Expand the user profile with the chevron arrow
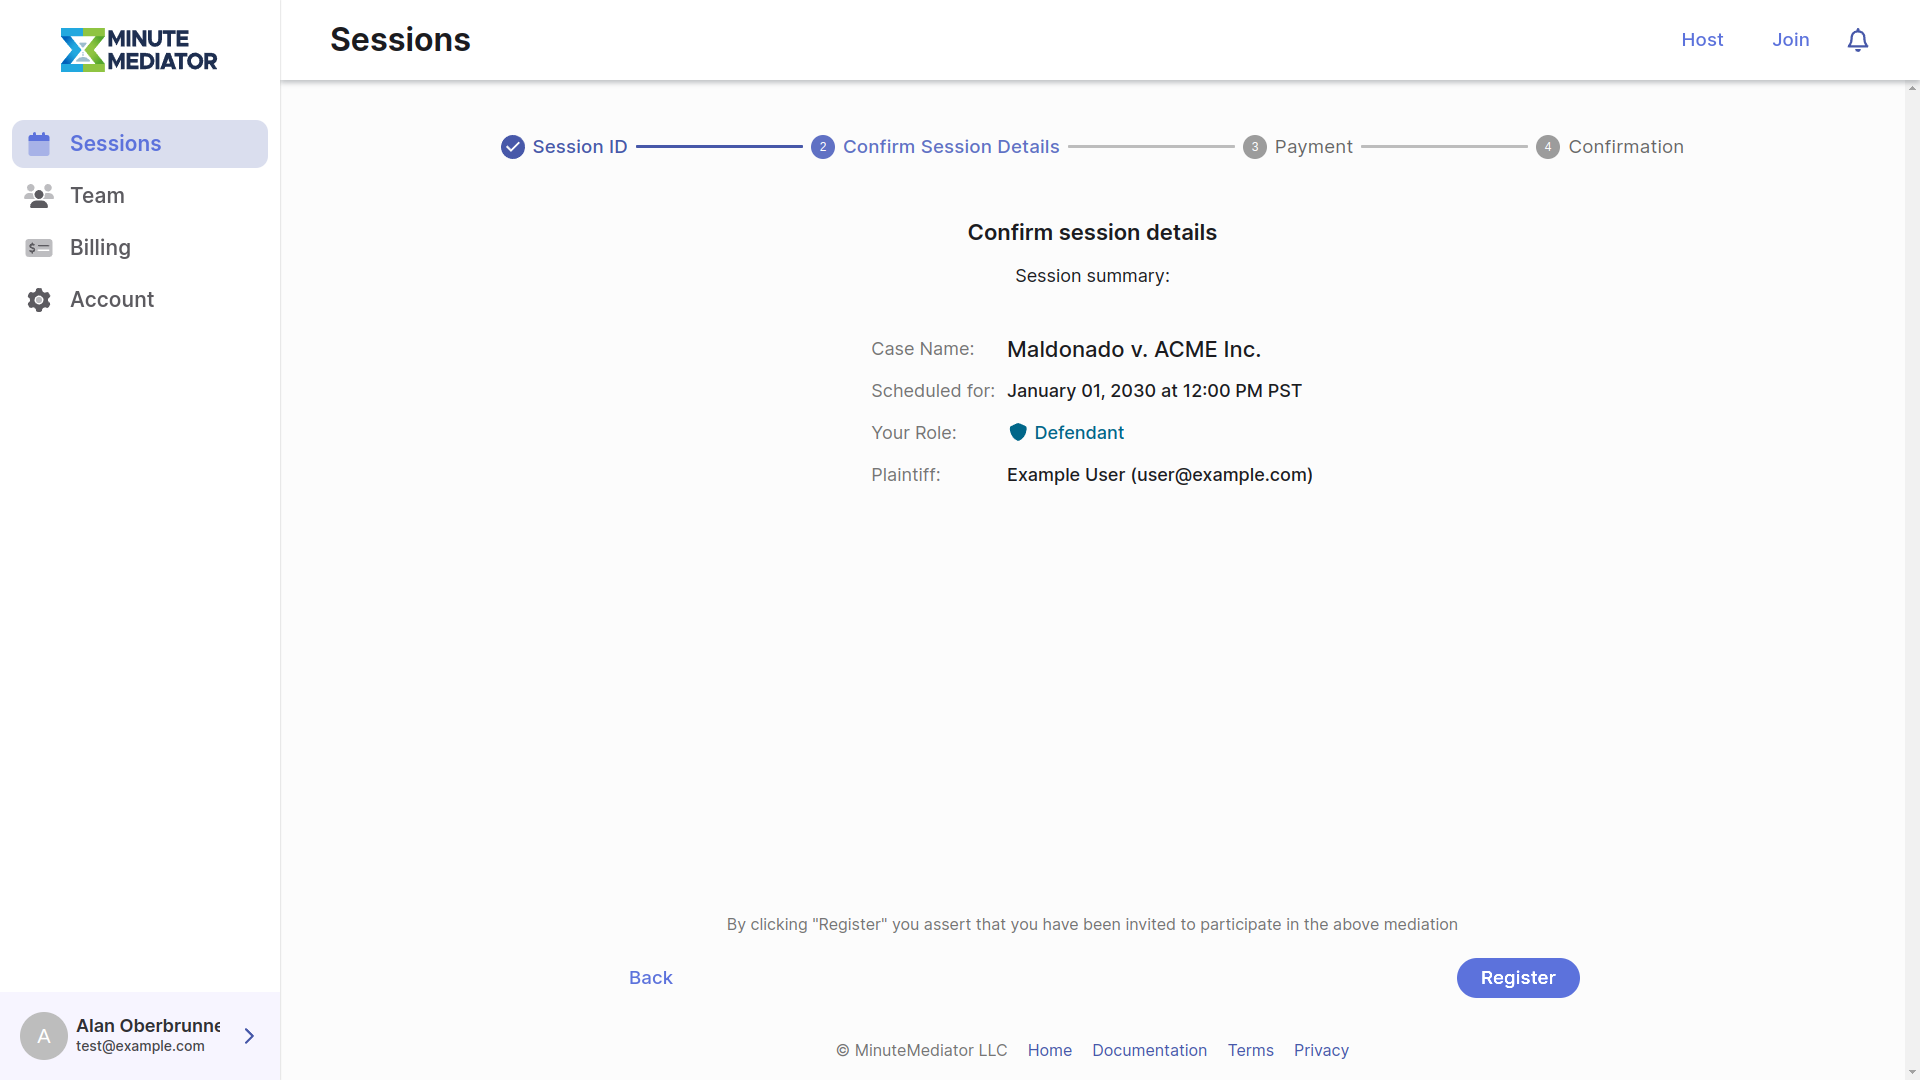This screenshot has width=1920, height=1080. coord(248,1037)
